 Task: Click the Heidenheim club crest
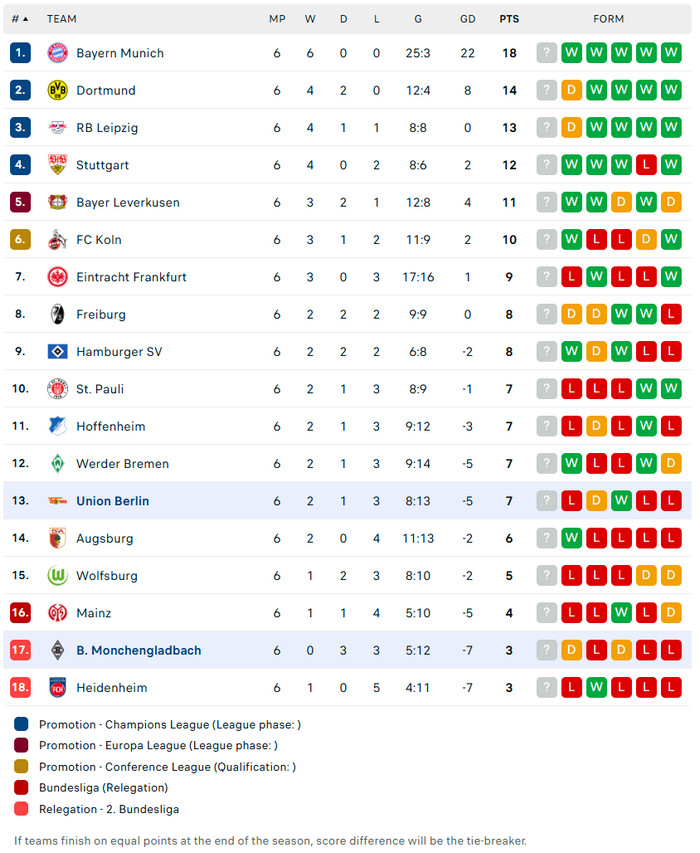(57, 688)
